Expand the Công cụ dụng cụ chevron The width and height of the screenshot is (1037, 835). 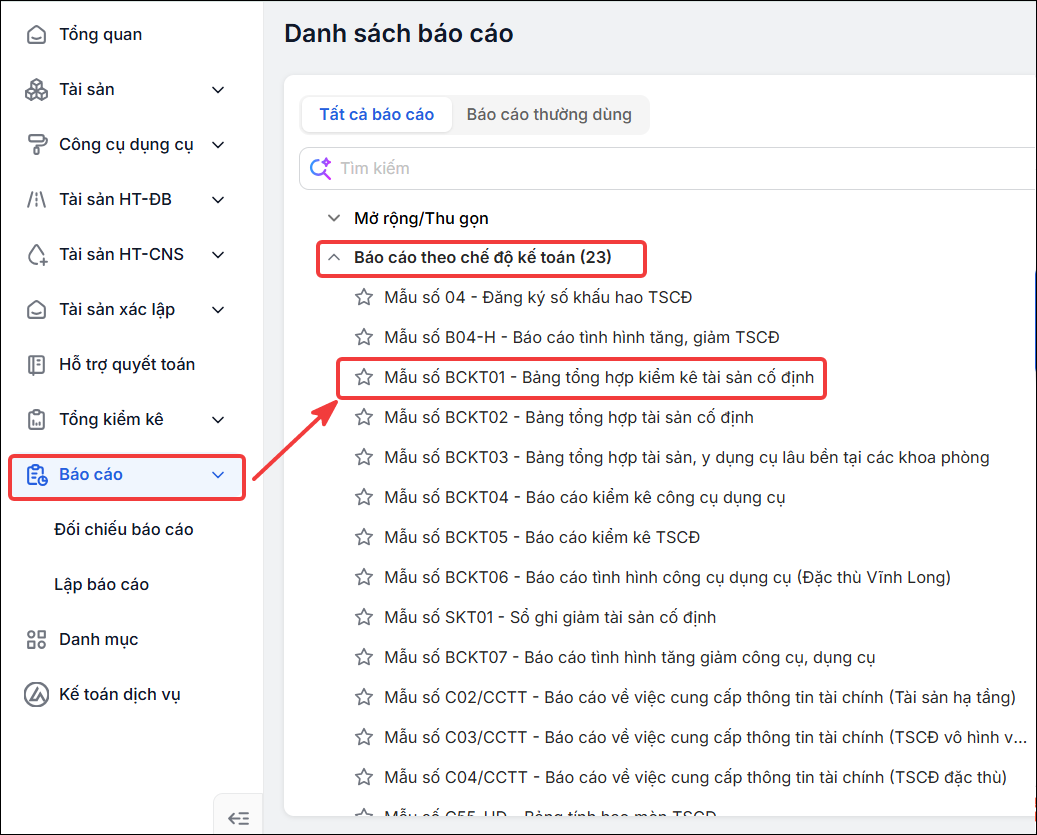click(218, 144)
